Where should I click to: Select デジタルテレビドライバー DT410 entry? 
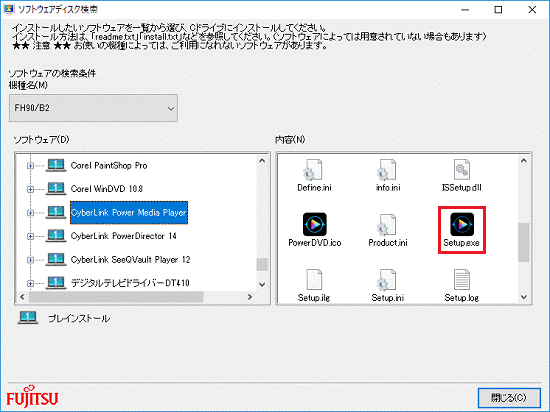click(x=130, y=283)
